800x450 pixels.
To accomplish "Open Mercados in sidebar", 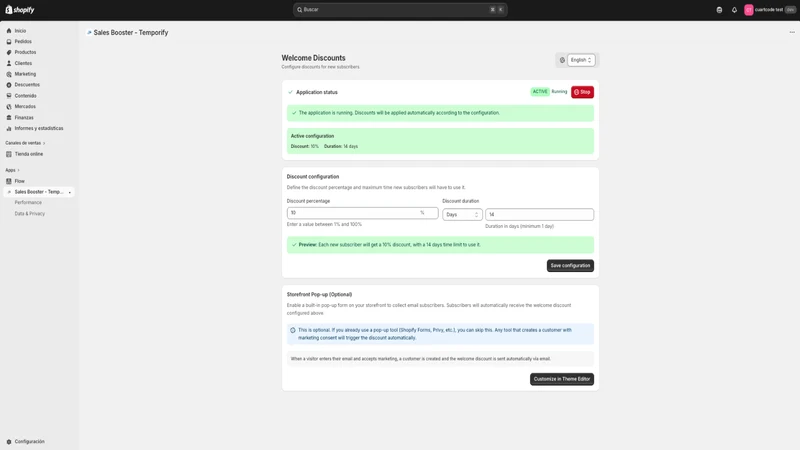I will pos(25,107).
